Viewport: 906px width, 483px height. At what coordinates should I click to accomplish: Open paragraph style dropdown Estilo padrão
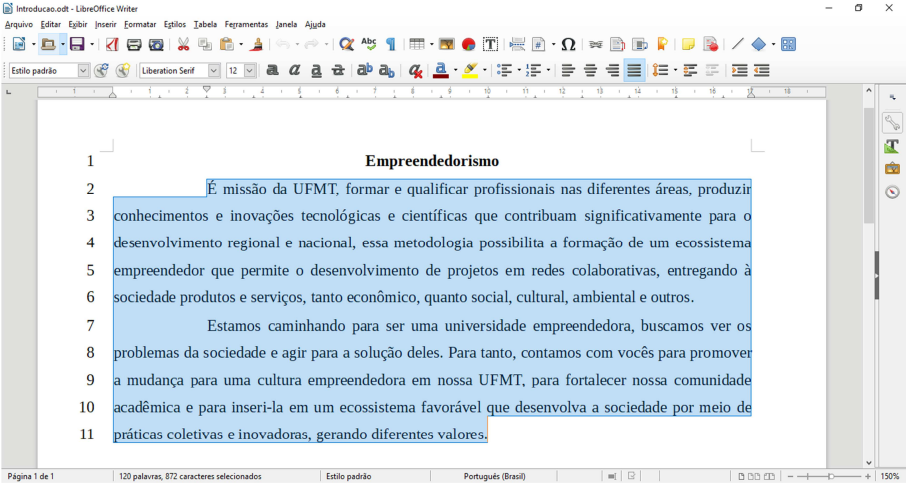[84, 70]
